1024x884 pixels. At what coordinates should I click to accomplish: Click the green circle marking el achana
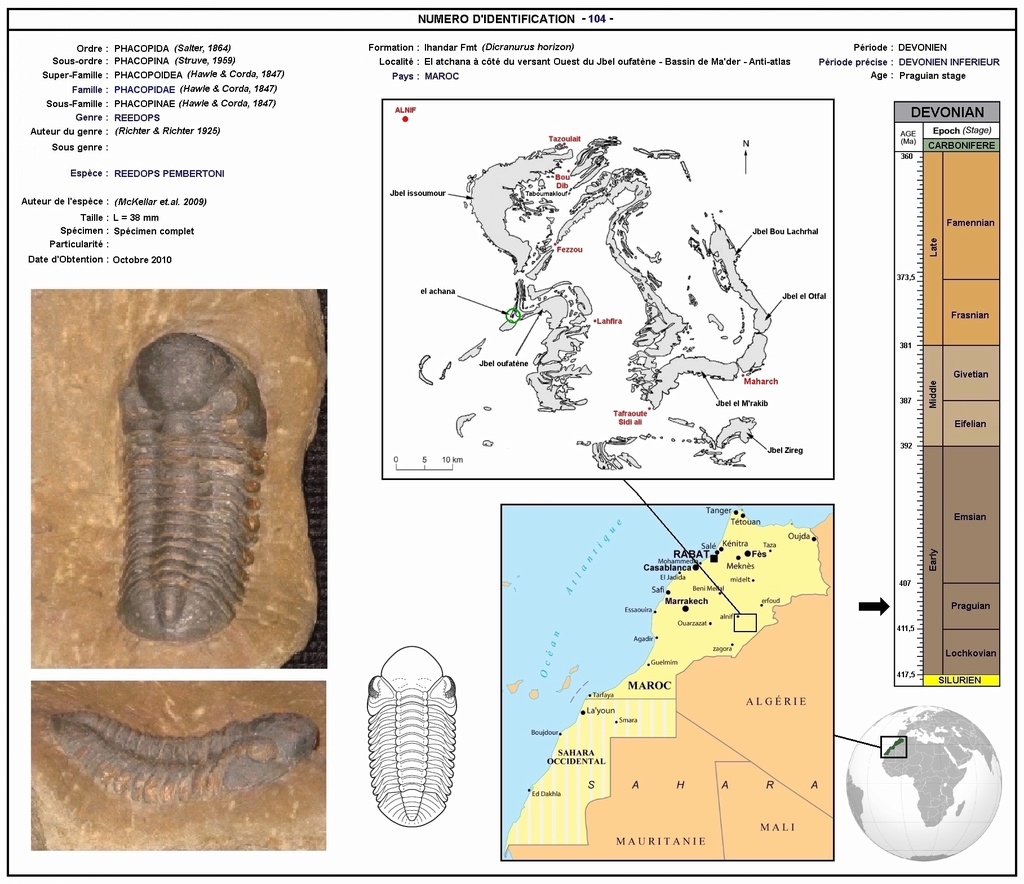(513, 315)
